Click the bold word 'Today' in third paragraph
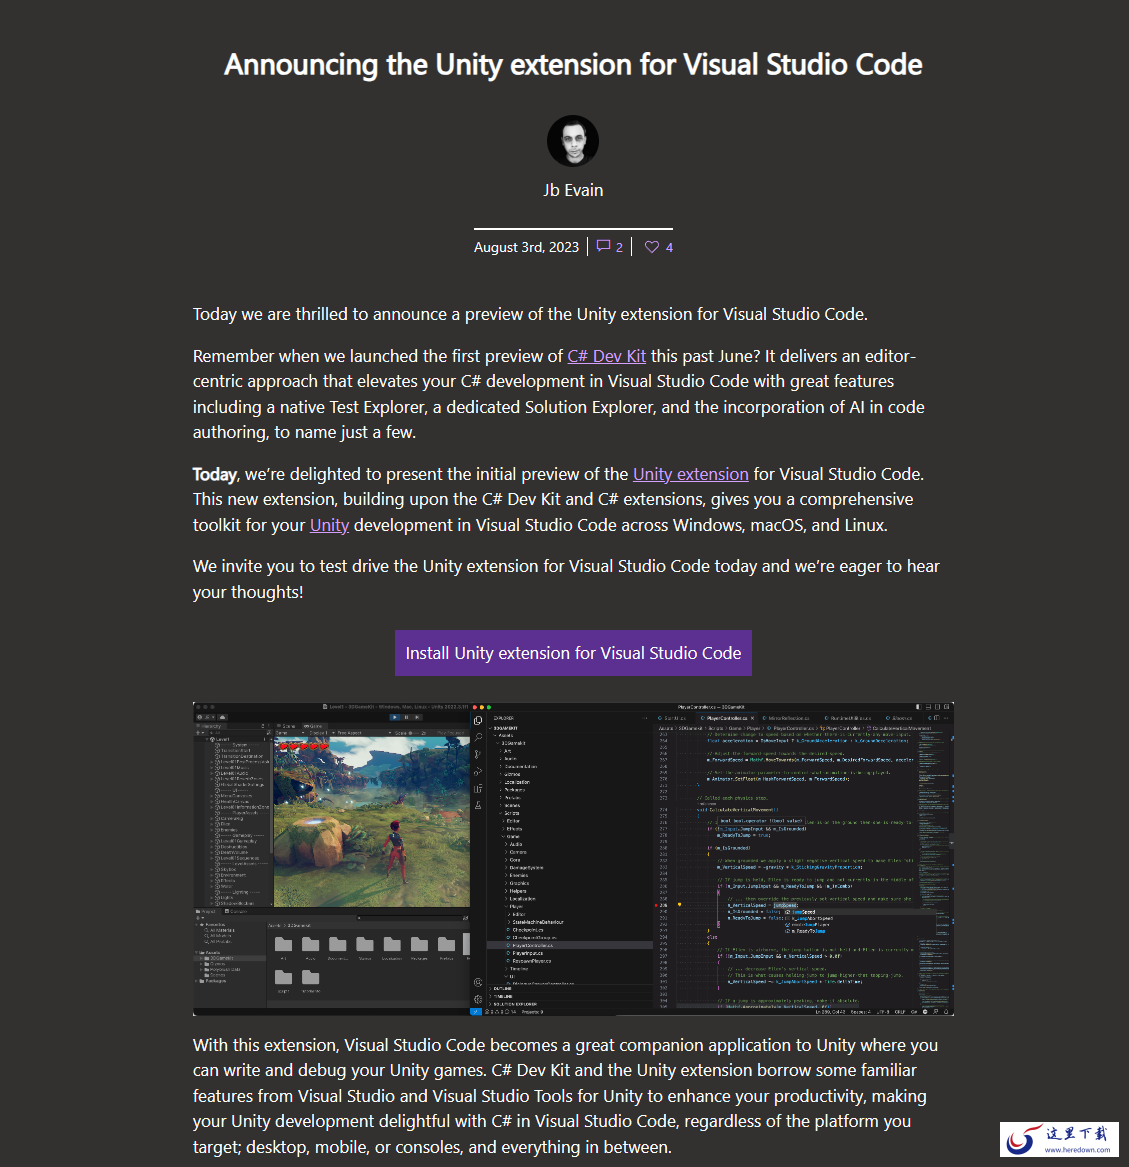 (214, 474)
